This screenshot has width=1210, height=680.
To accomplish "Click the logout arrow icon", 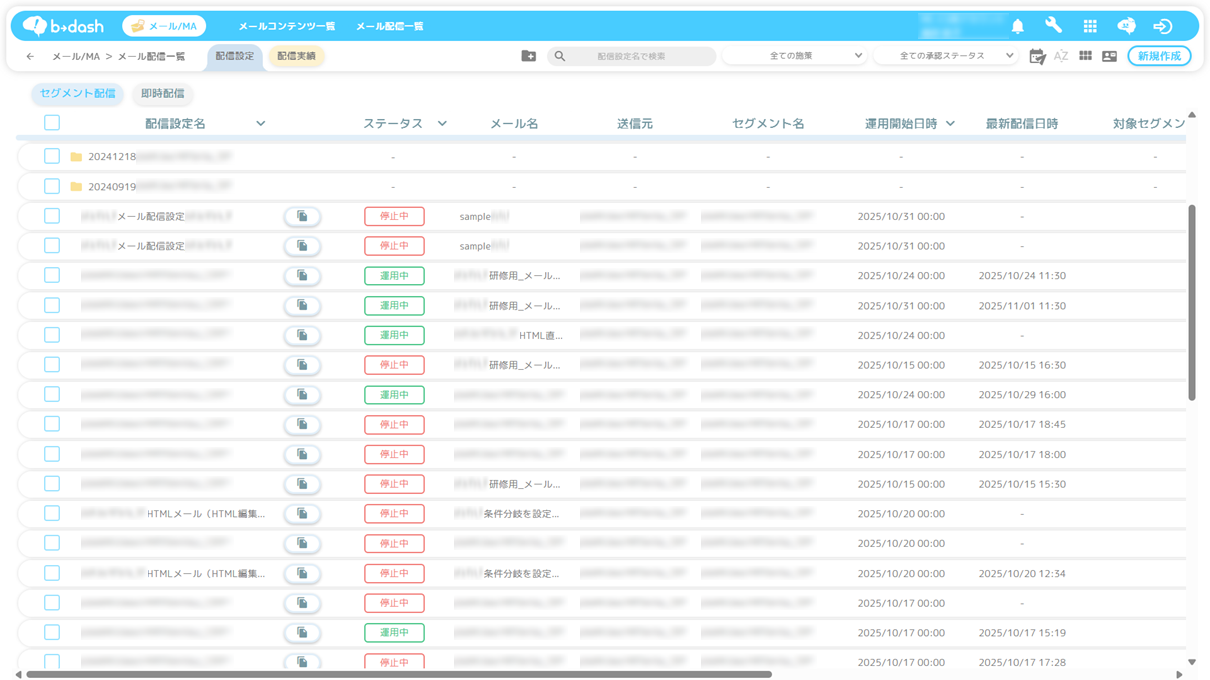I will 1162,26.
